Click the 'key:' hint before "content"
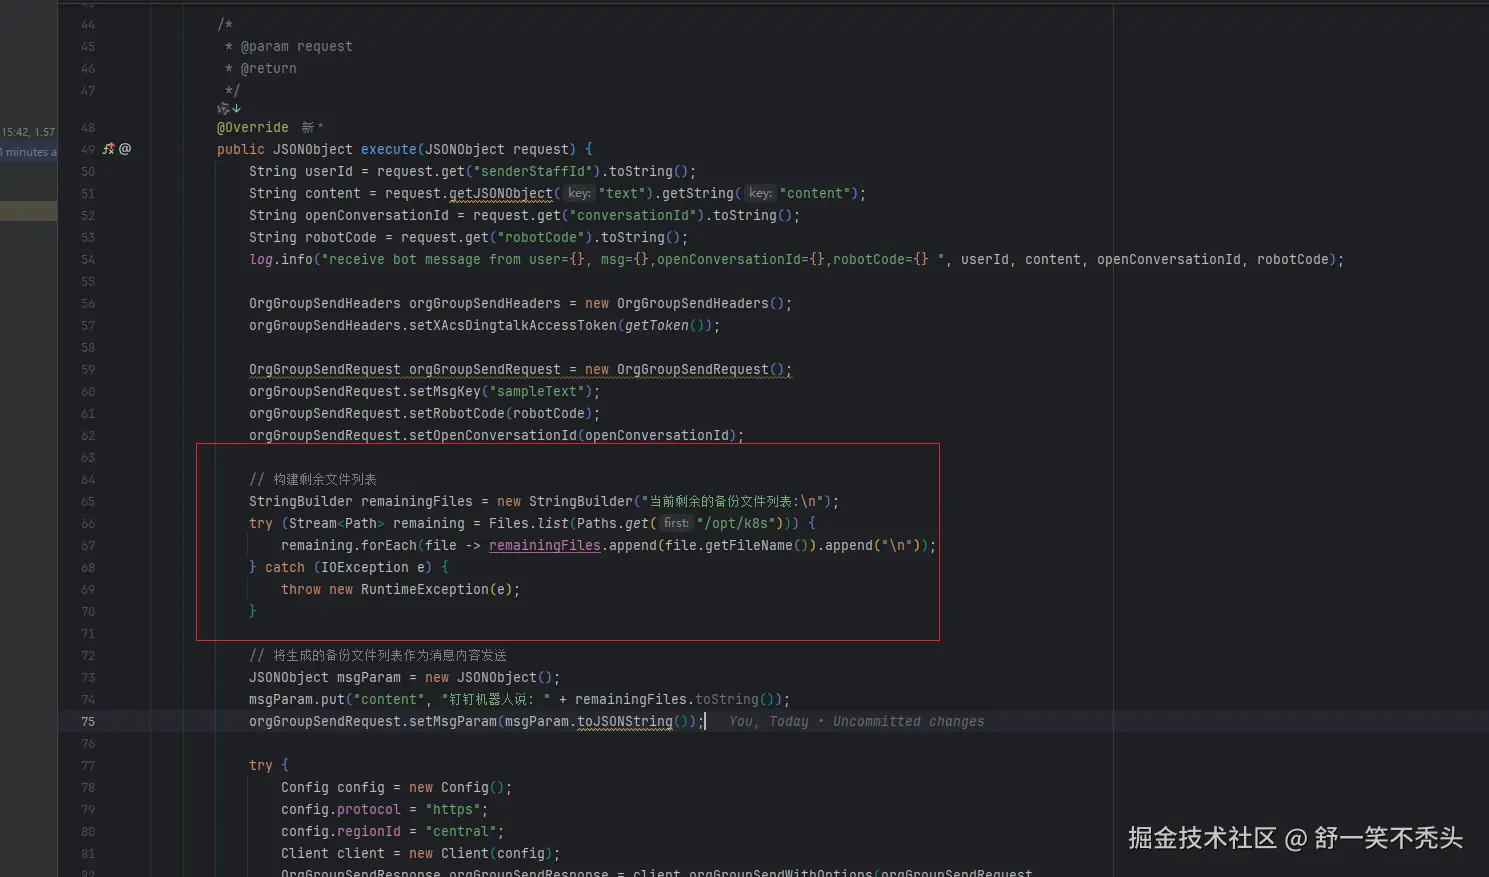This screenshot has width=1489, height=877. (x=761, y=194)
